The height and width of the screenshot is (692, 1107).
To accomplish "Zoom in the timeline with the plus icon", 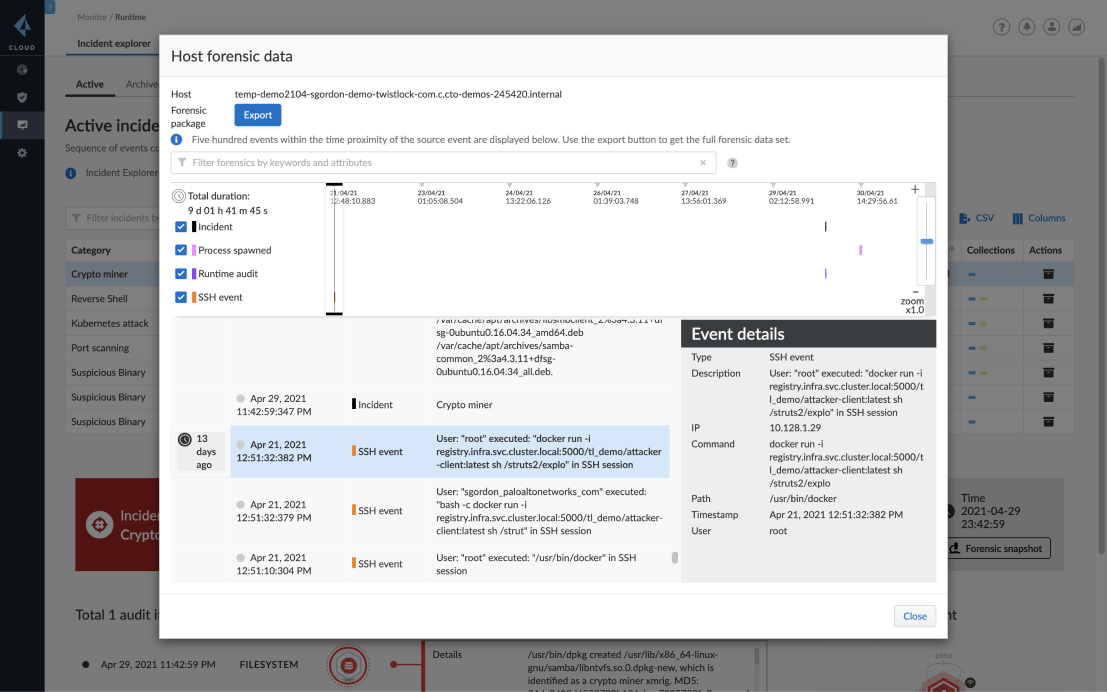I will point(914,190).
